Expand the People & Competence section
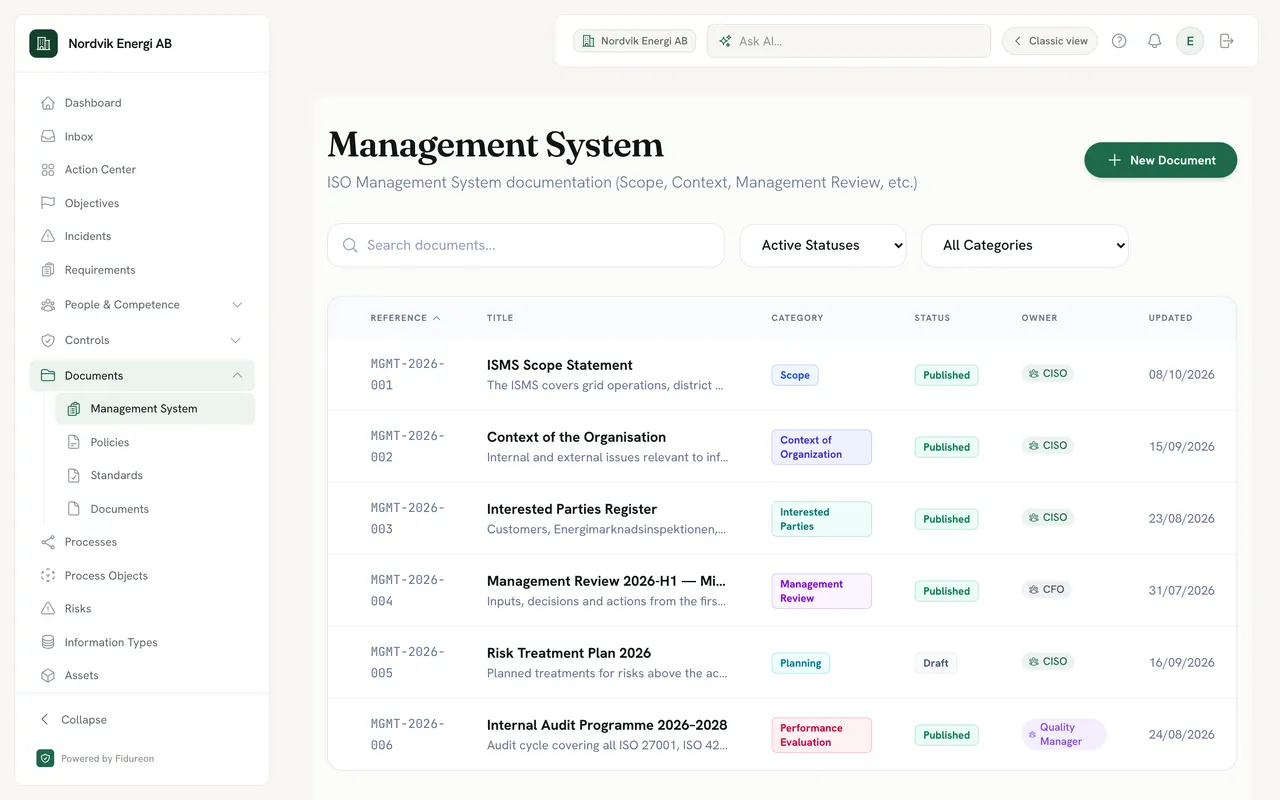This screenshot has width=1280, height=800. coord(142,305)
